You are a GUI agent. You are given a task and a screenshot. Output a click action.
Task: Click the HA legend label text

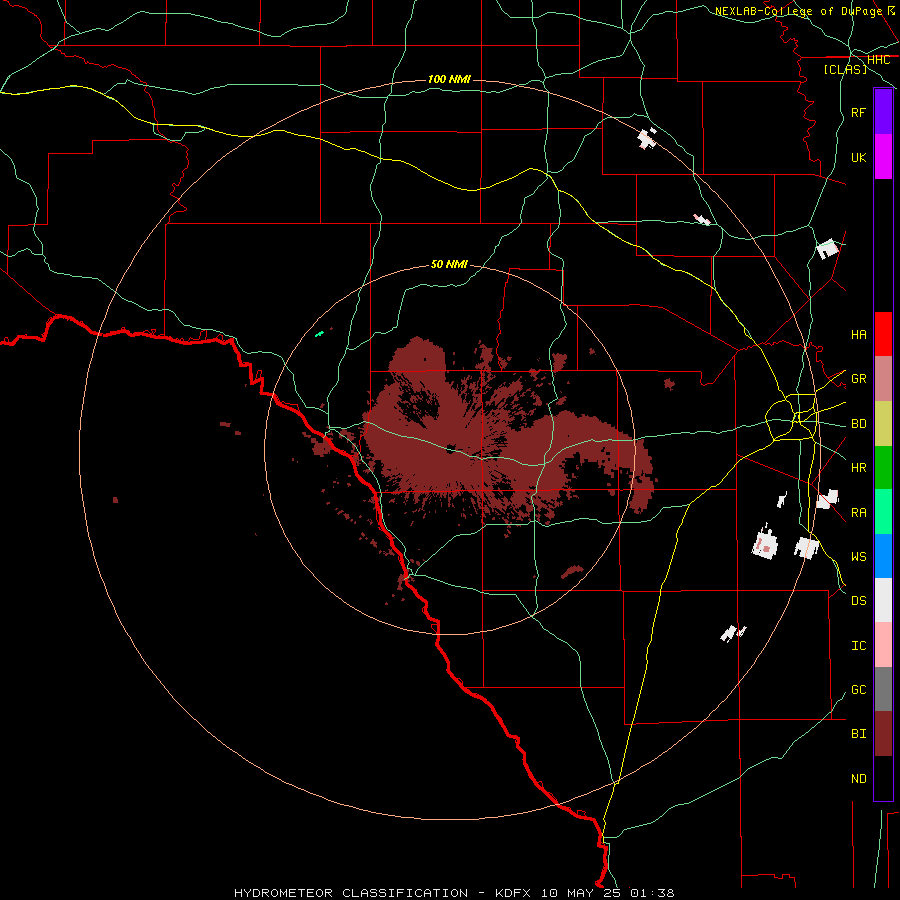(858, 334)
